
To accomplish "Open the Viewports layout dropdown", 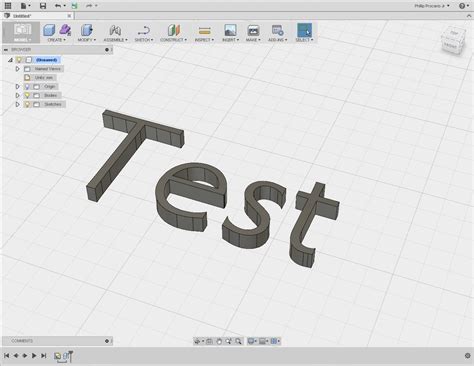I will (x=275, y=341).
